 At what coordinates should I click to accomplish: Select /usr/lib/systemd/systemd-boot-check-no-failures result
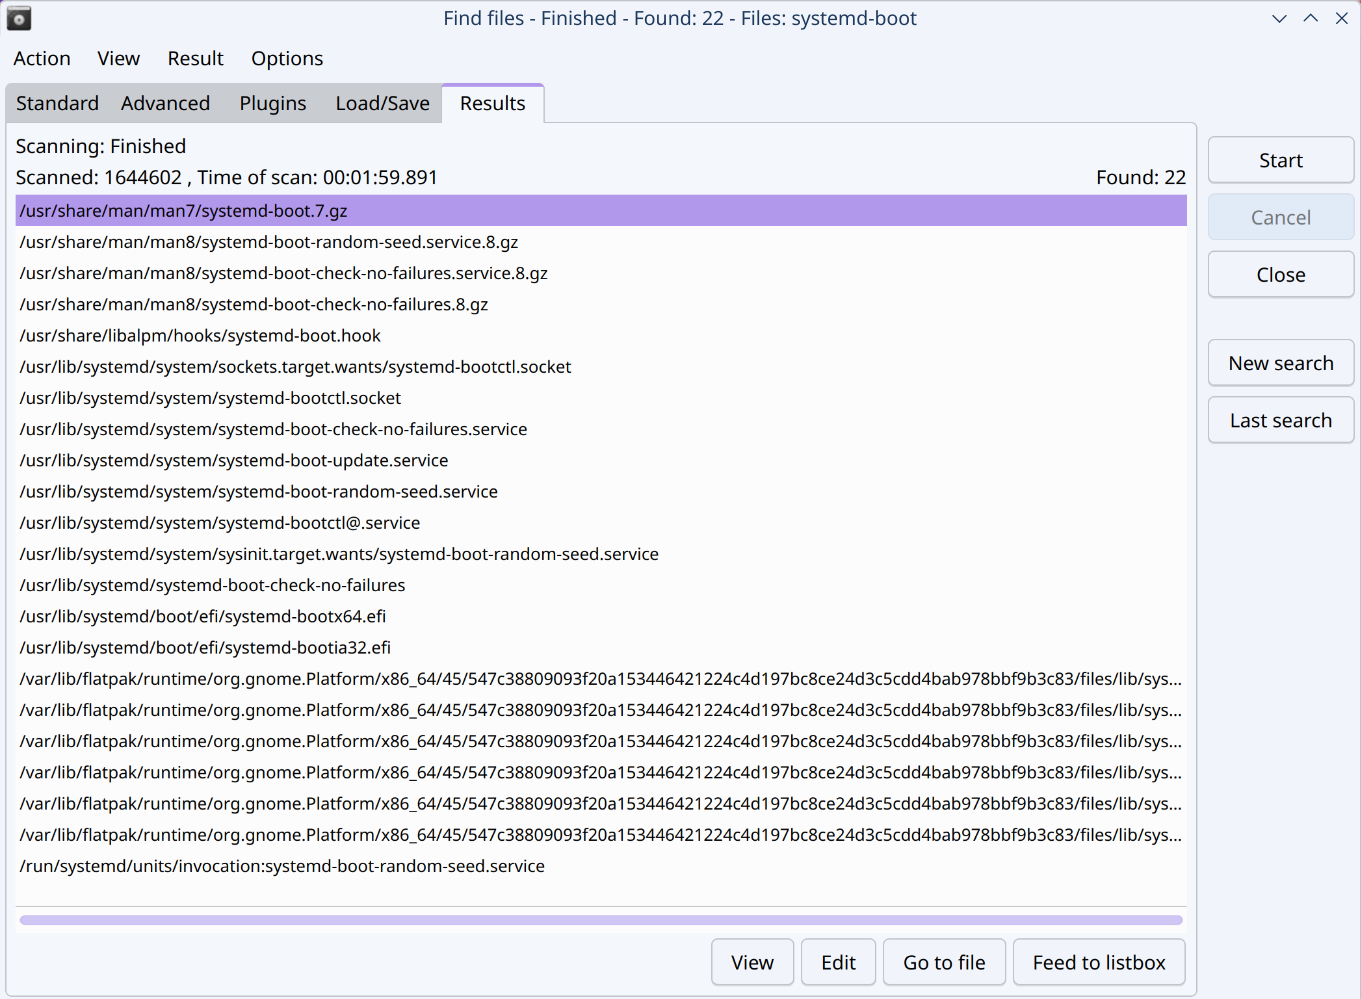(601, 585)
